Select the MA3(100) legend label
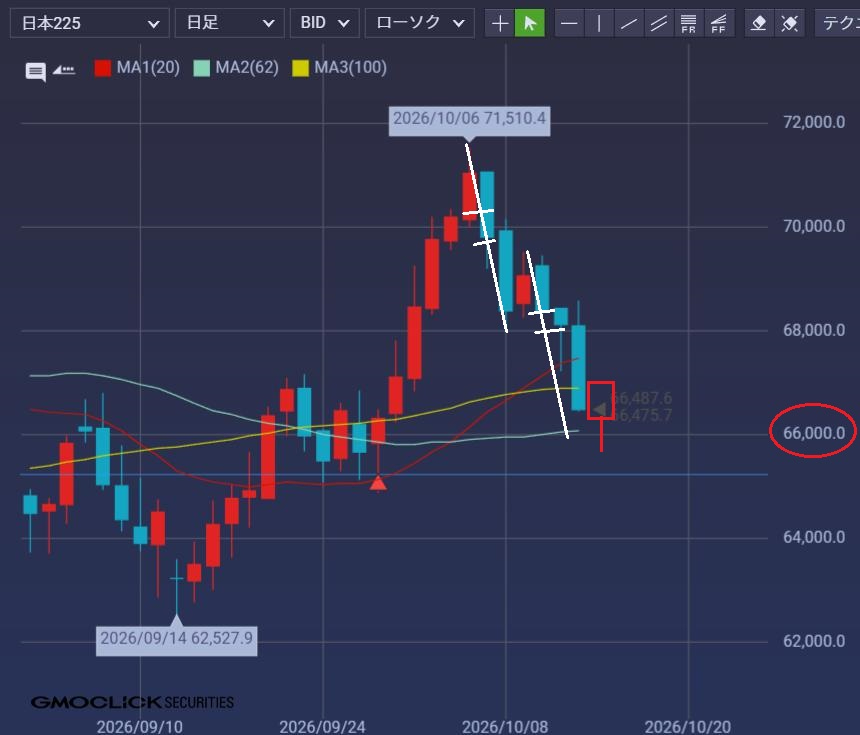 pos(350,67)
